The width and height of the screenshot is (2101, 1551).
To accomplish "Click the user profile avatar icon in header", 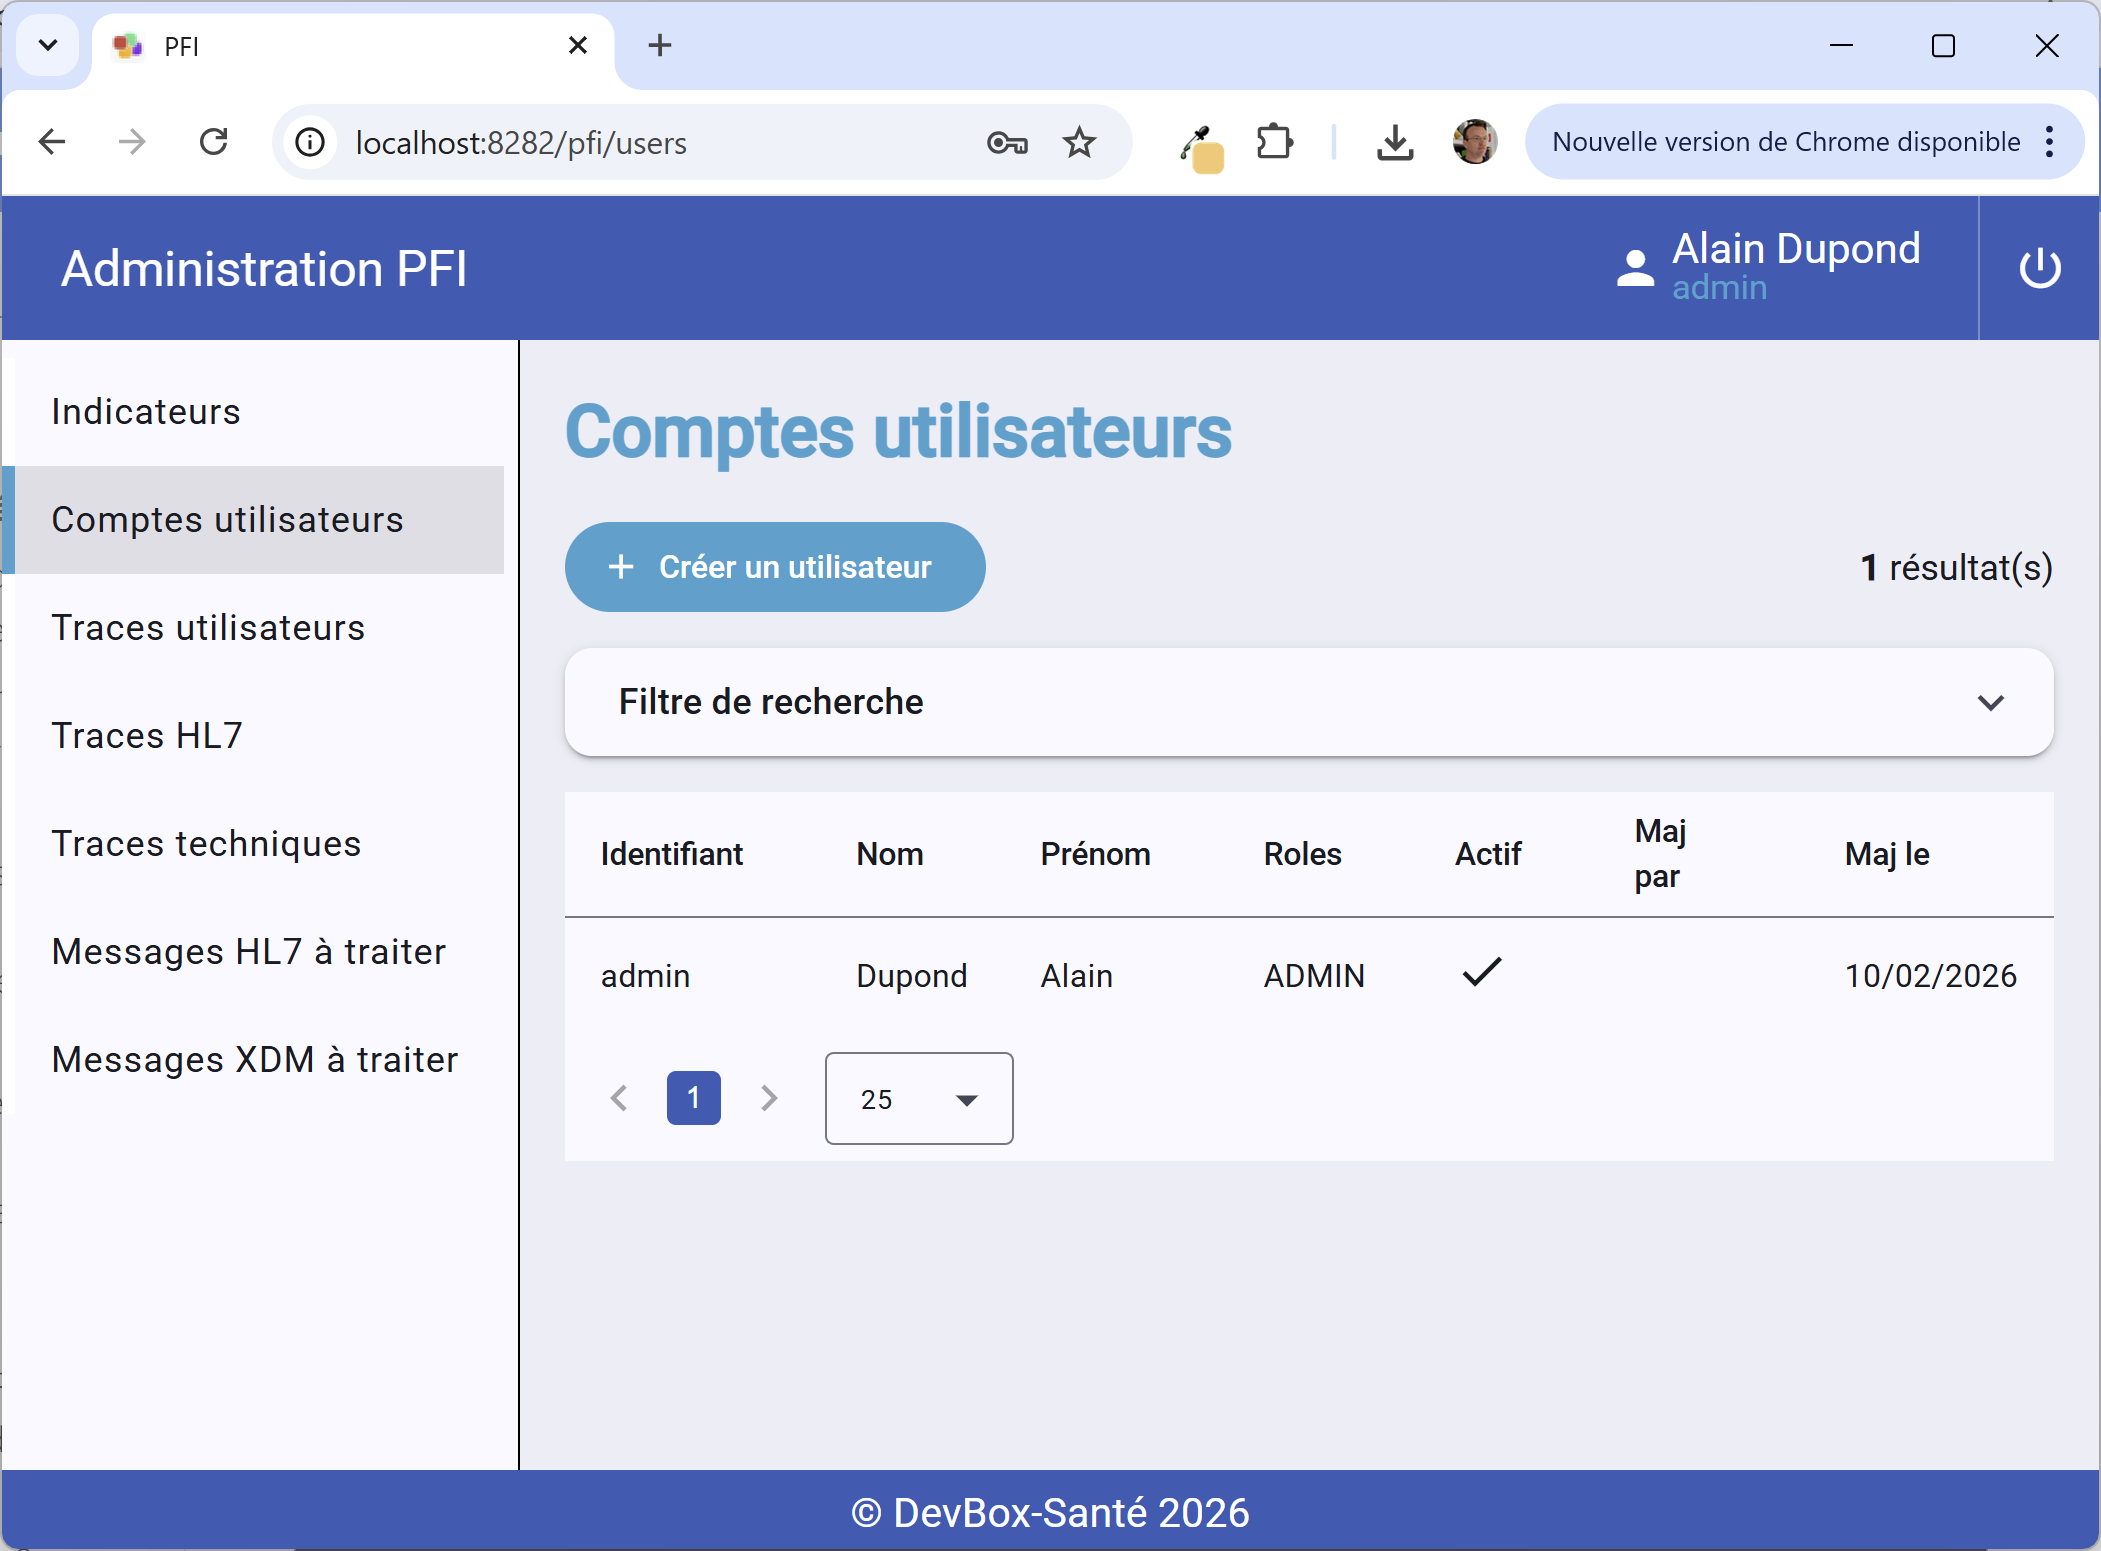I will (1635, 268).
